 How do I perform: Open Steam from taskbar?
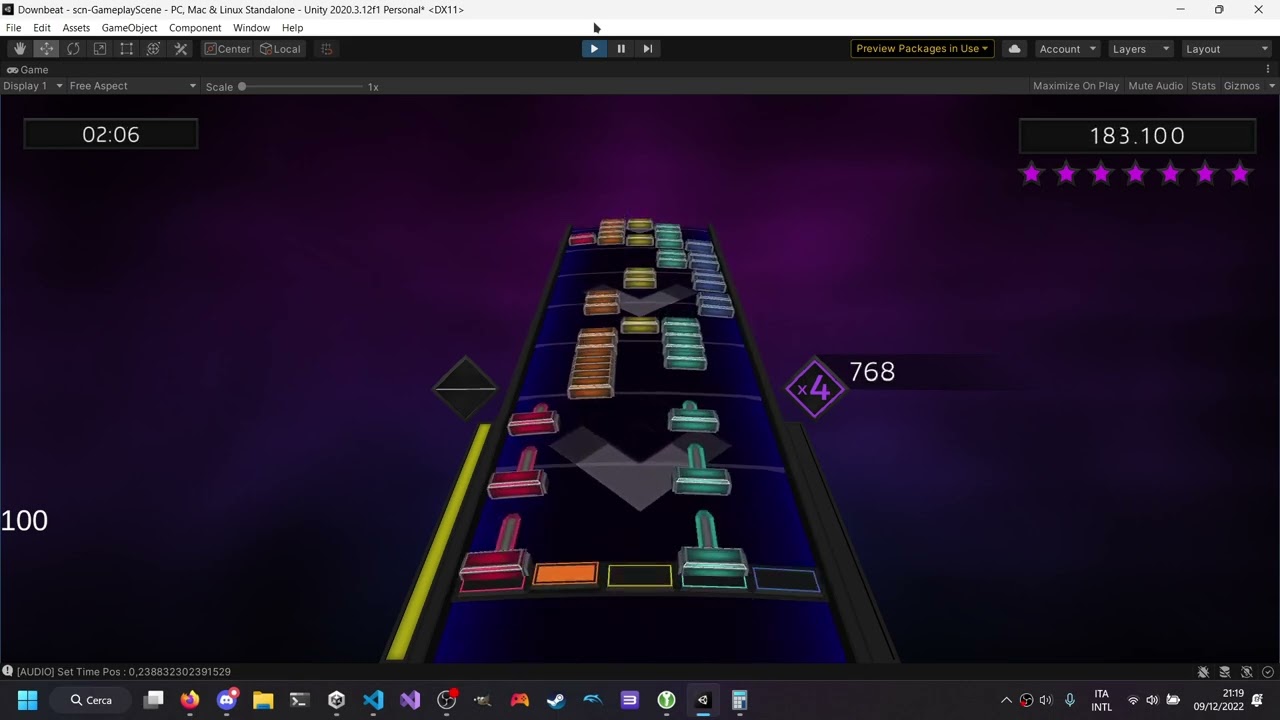pyautogui.click(x=556, y=700)
